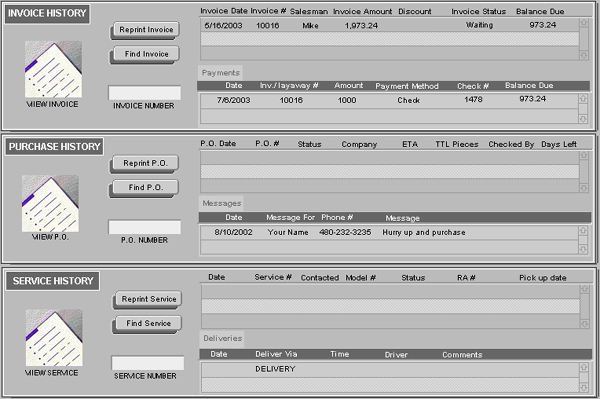Open the View Invoice document icon
The image size is (600, 399).
pos(53,69)
